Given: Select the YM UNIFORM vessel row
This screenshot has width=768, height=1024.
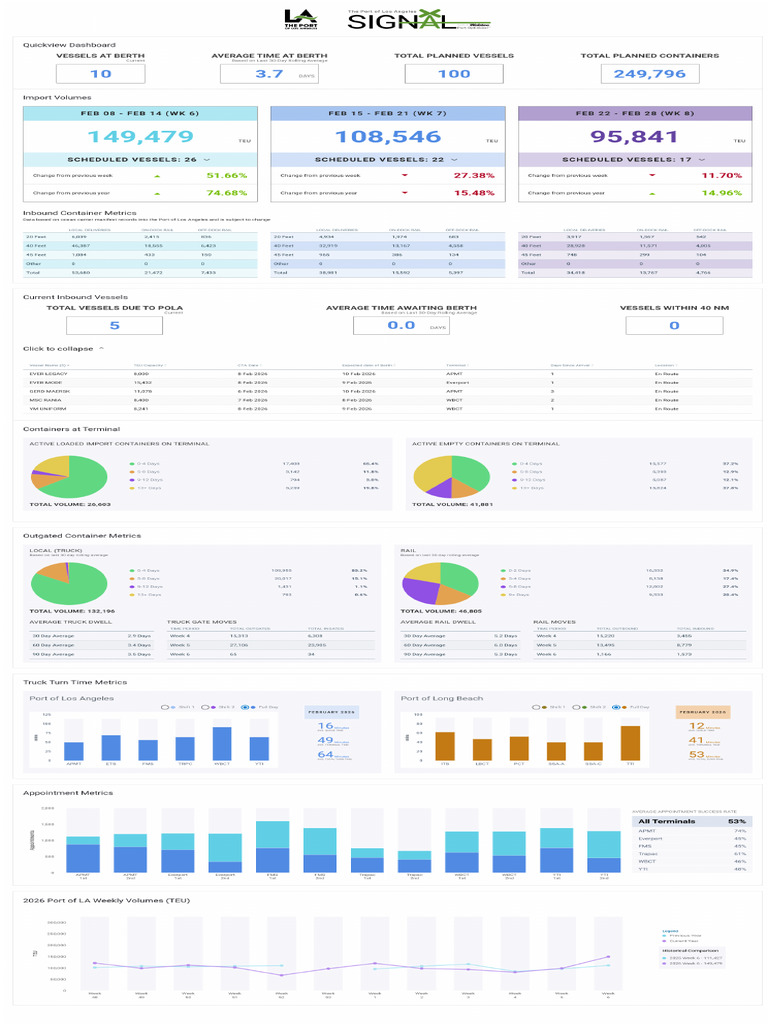Looking at the screenshot, I should [x=387, y=409].
